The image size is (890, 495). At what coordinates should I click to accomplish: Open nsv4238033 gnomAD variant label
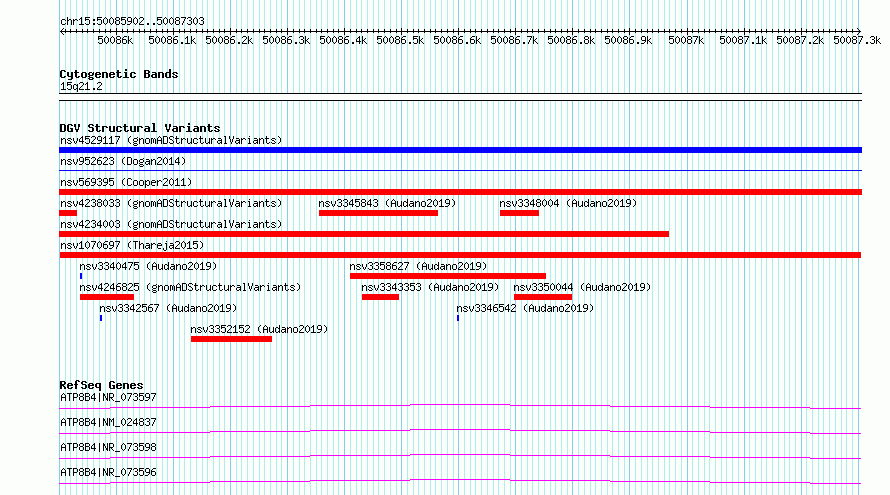[171, 203]
